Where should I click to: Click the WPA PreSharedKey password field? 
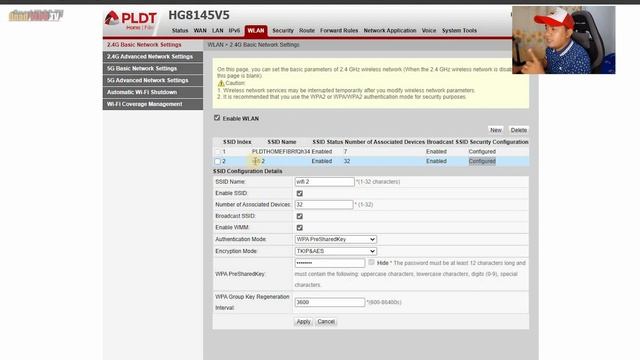[x=330, y=263]
